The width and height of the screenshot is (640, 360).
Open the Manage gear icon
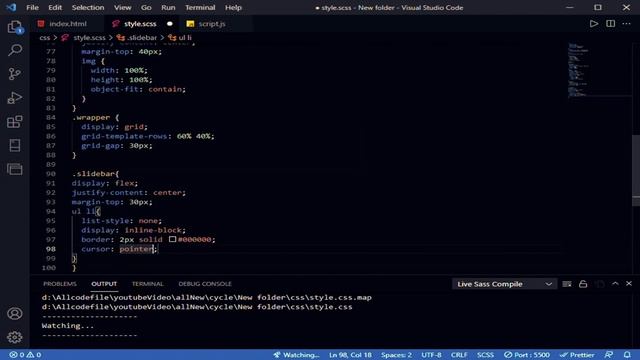click(x=15, y=337)
